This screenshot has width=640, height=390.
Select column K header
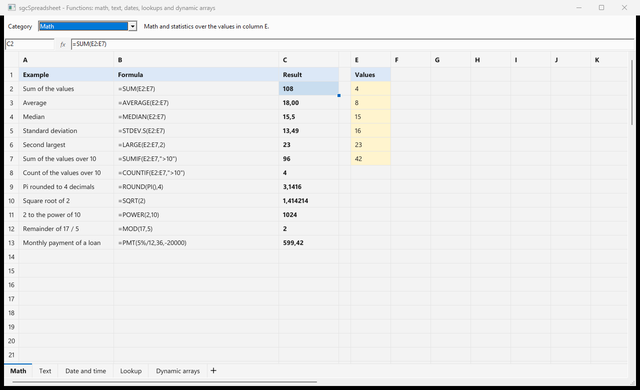tap(609, 60)
